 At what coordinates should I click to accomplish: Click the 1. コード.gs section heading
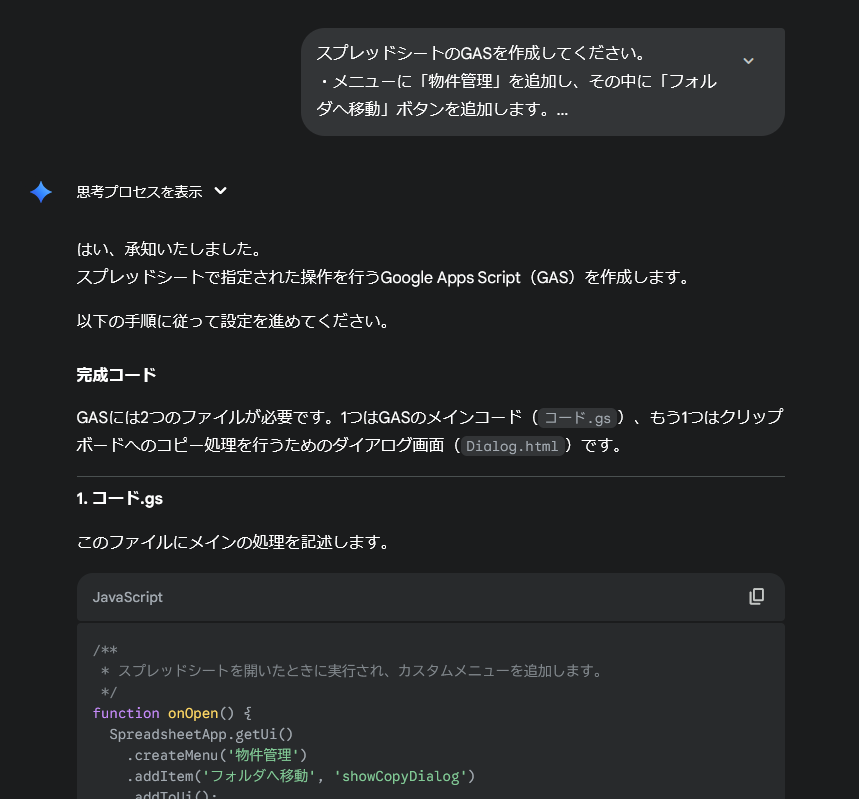point(120,499)
